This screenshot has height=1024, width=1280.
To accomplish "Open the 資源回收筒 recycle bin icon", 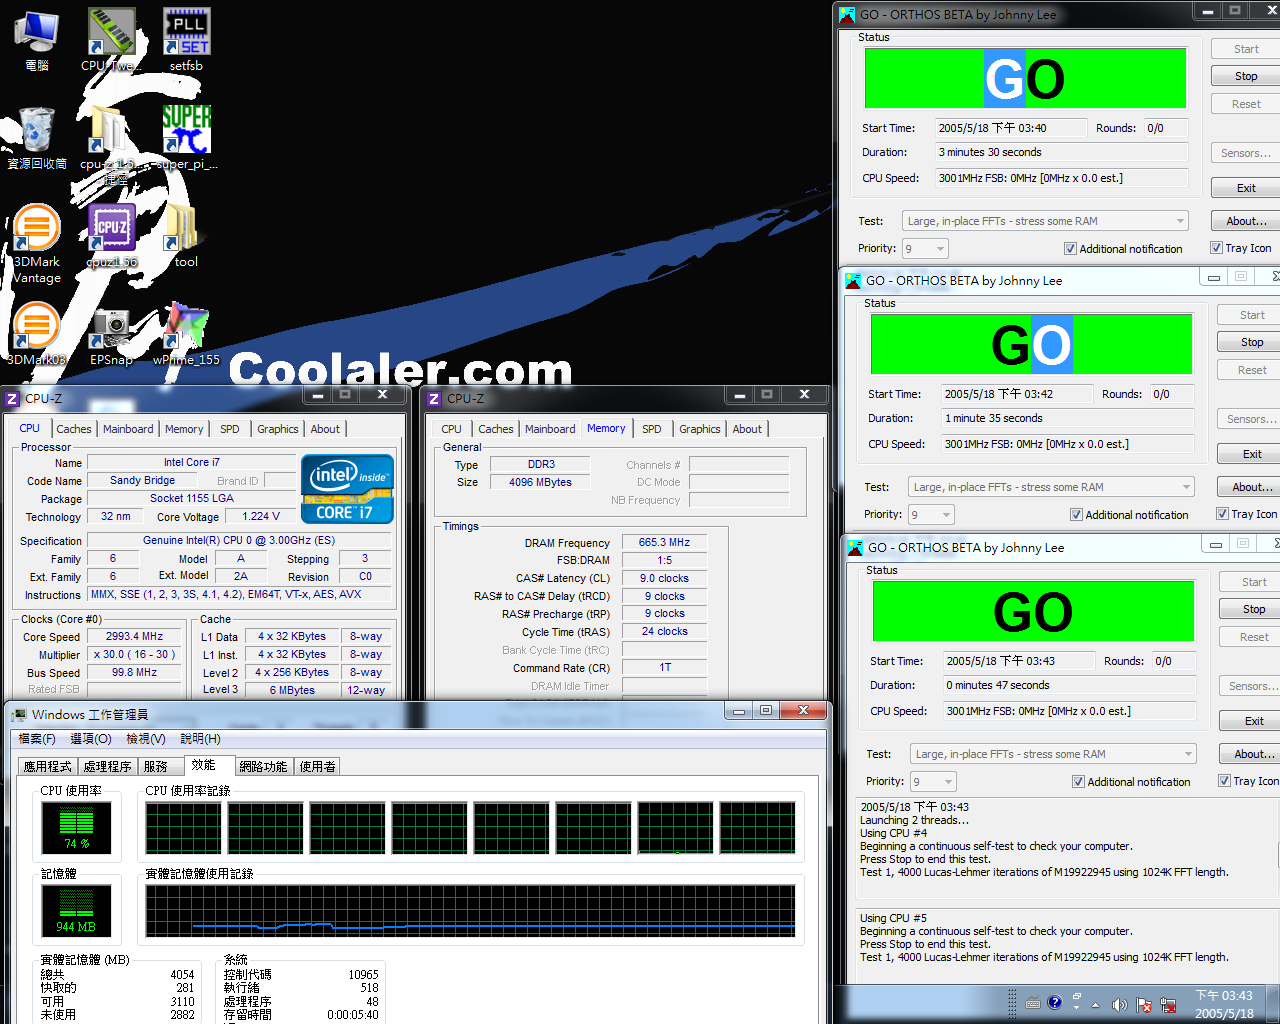I will (x=37, y=138).
